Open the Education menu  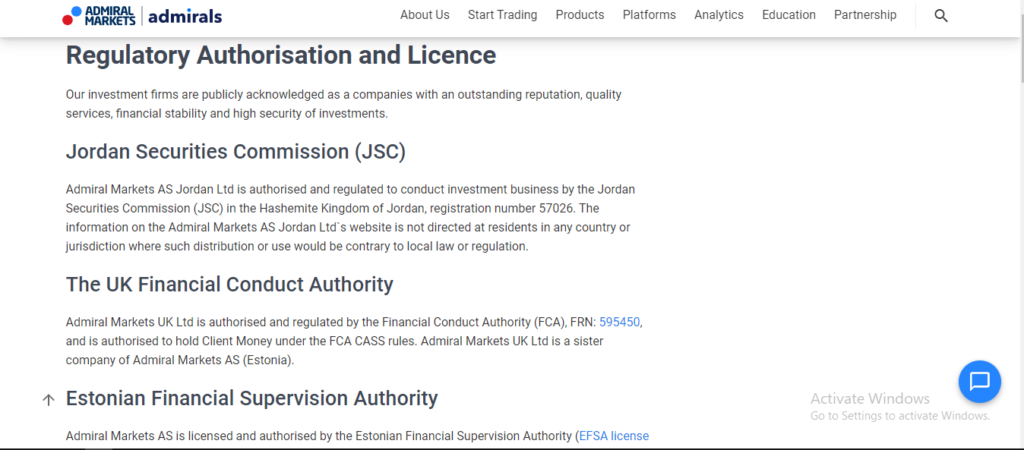coord(788,15)
